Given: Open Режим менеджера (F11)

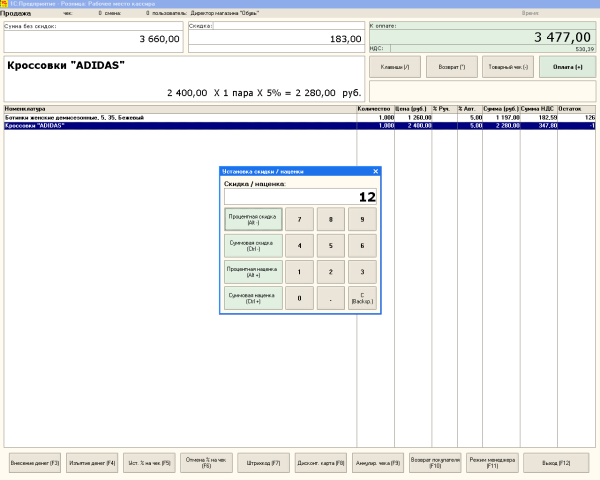Looking at the screenshot, I should (492, 463).
